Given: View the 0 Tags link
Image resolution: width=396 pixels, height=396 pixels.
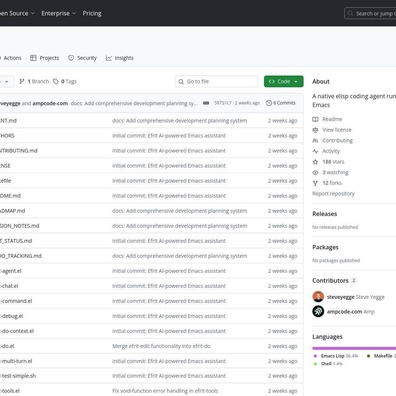Looking at the screenshot, I should (65, 81).
